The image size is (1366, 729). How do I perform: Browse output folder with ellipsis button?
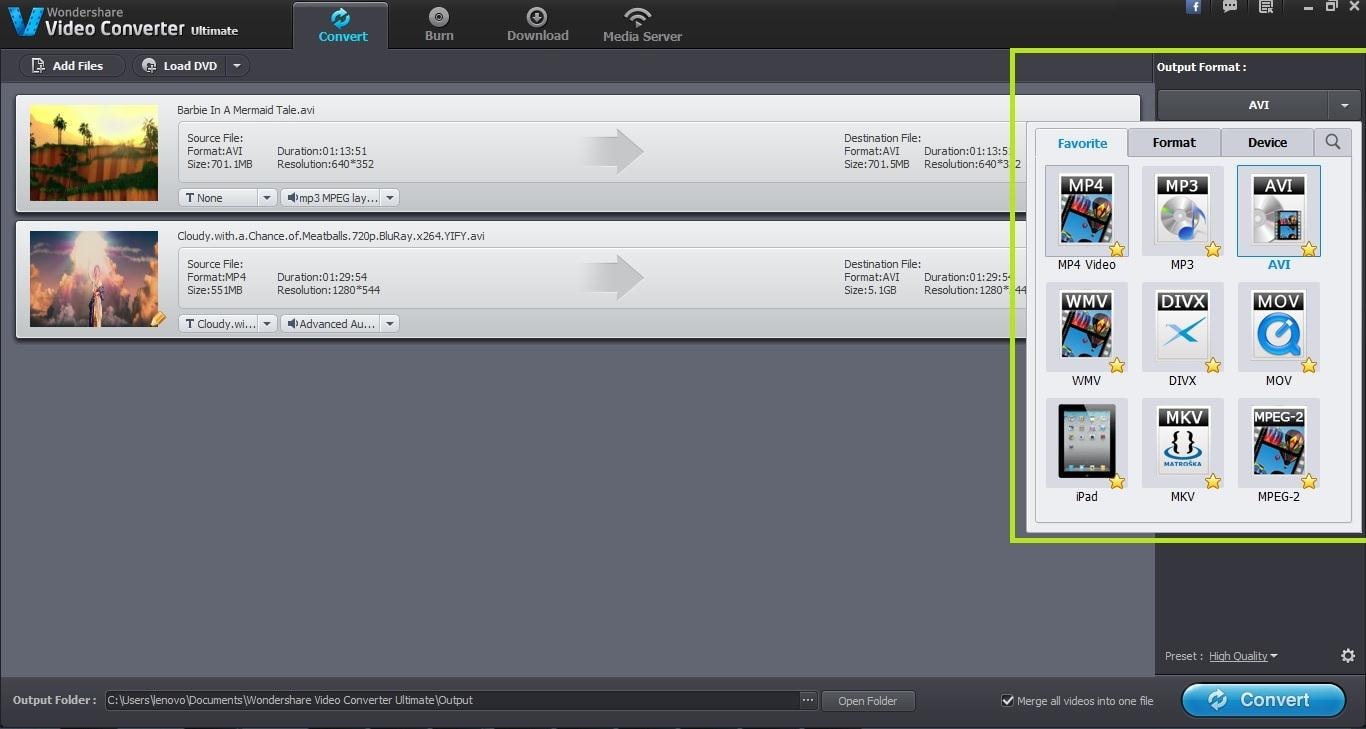808,700
